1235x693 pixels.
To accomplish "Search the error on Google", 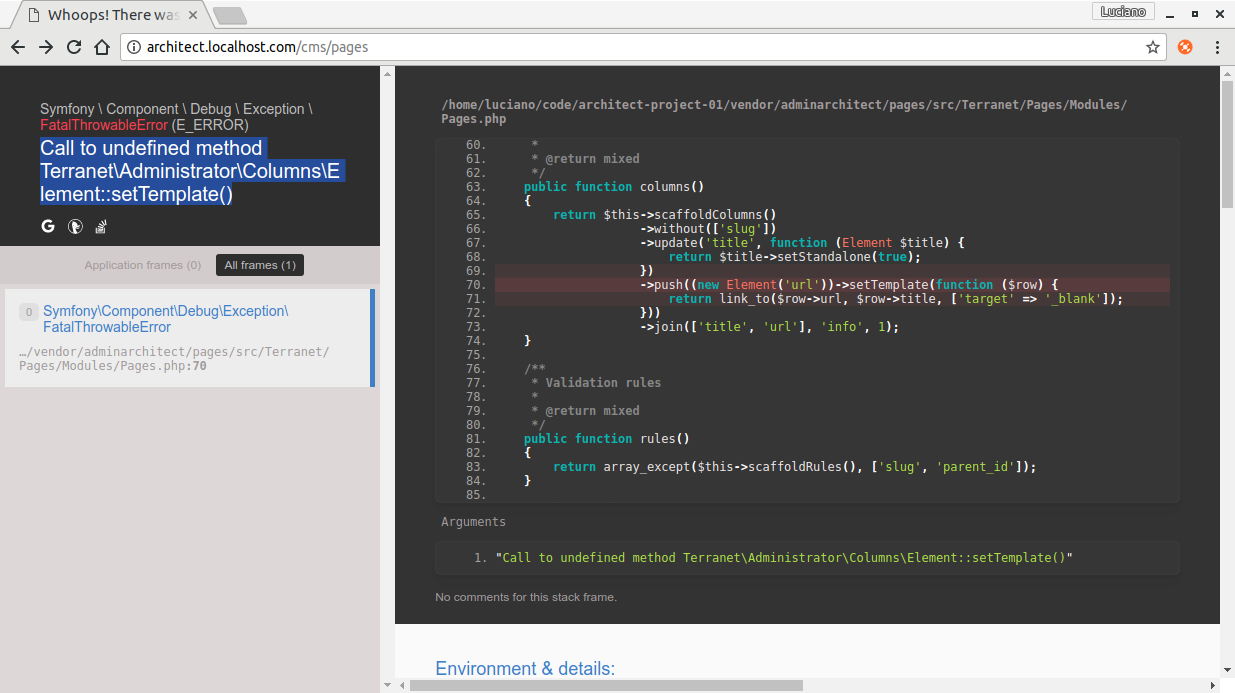I will click(x=47, y=226).
